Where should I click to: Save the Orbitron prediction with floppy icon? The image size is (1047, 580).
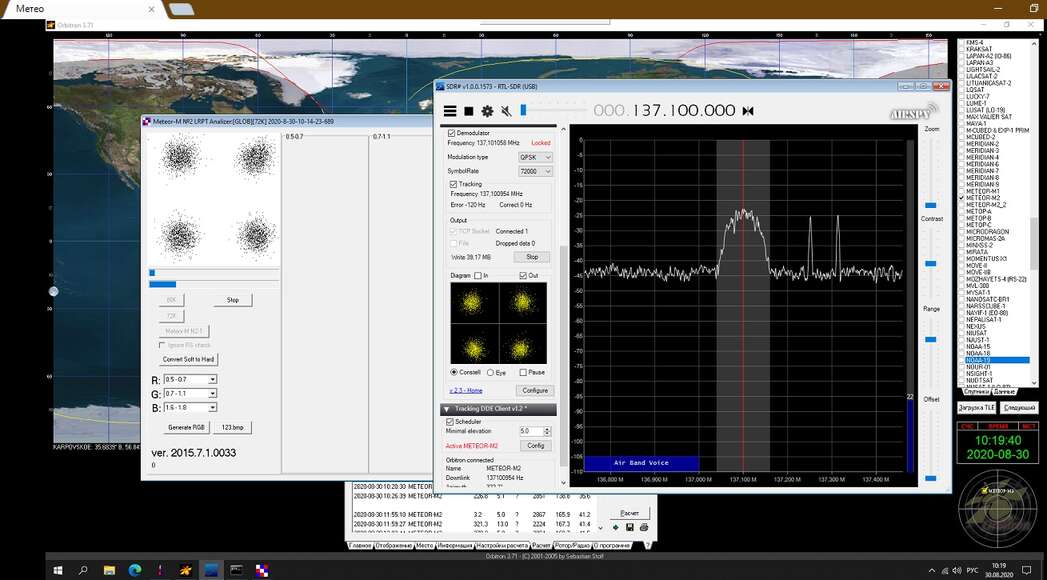click(x=630, y=527)
